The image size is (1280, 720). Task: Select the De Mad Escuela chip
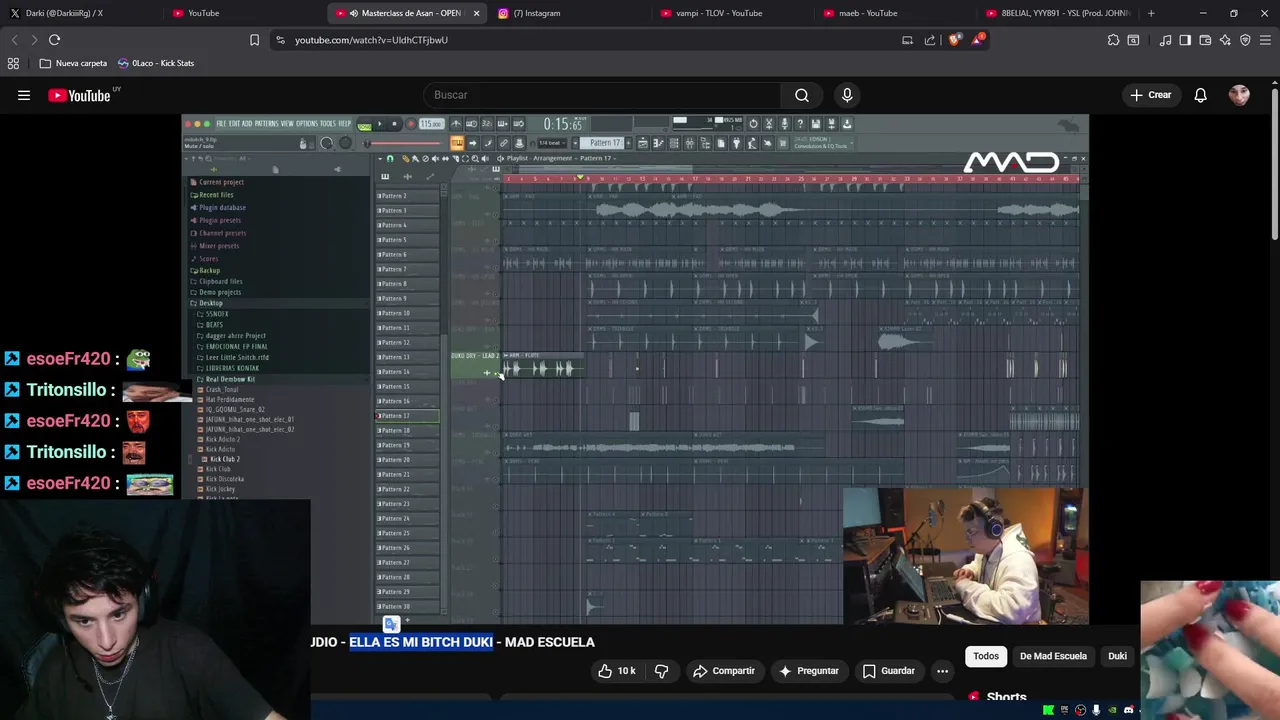(x=1053, y=656)
